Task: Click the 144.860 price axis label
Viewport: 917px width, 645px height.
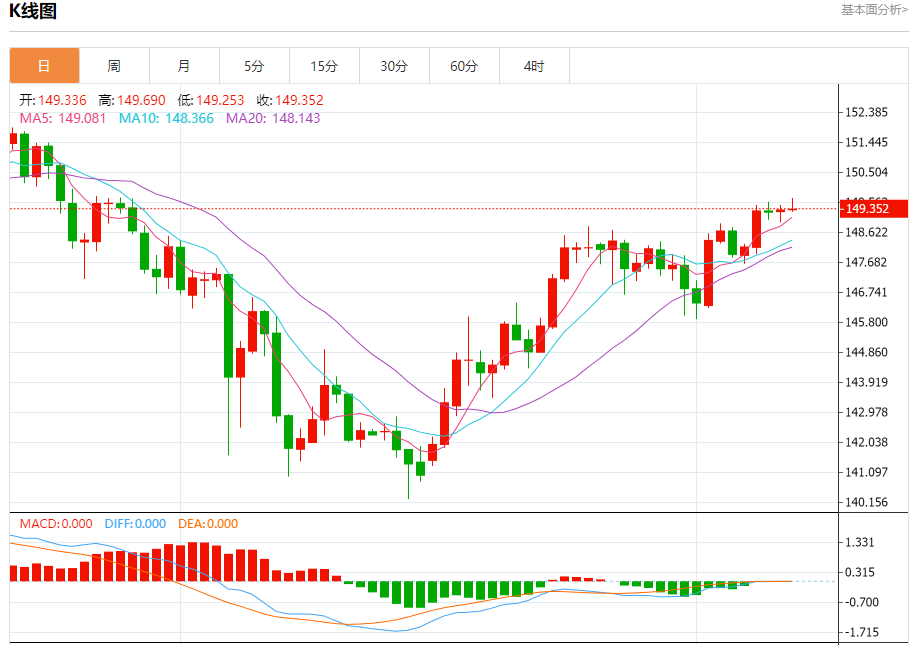Action: click(867, 352)
